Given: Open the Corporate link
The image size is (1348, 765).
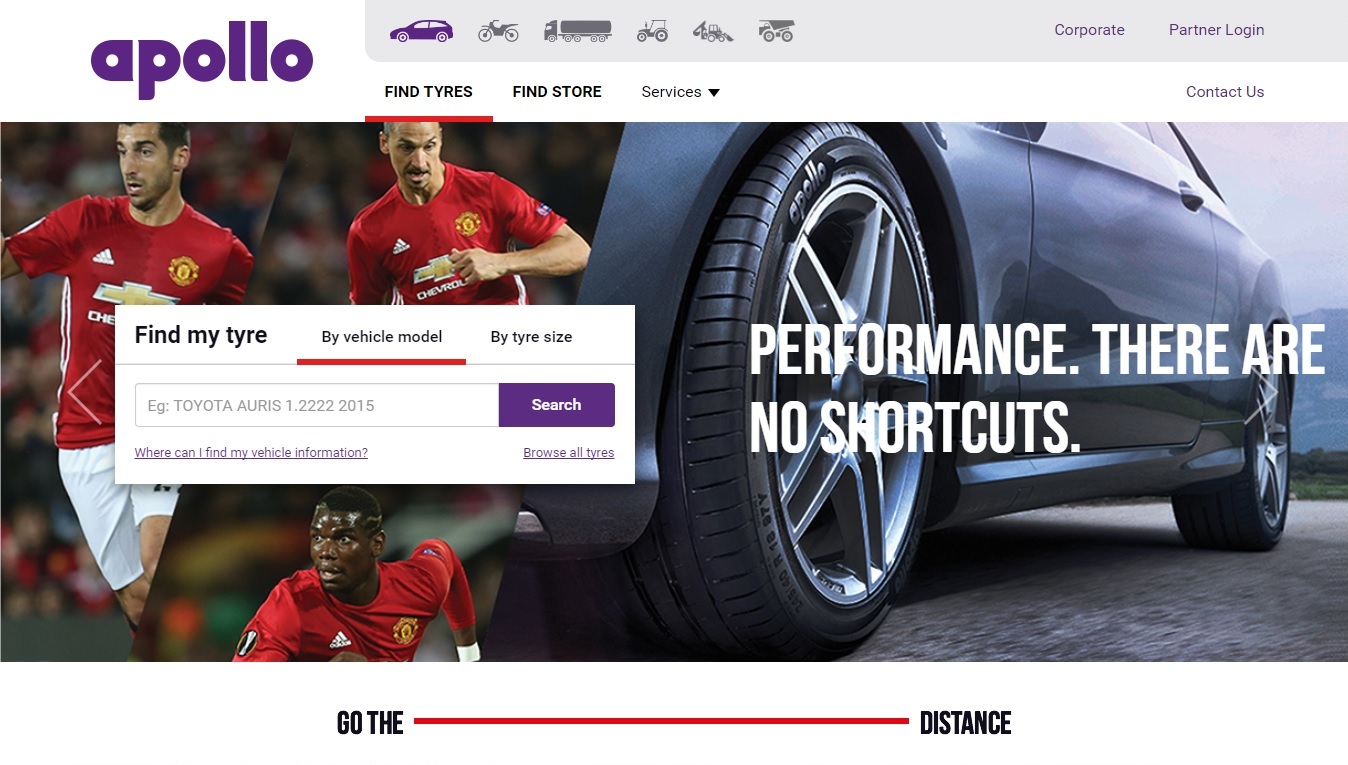Looking at the screenshot, I should pyautogui.click(x=1089, y=30).
